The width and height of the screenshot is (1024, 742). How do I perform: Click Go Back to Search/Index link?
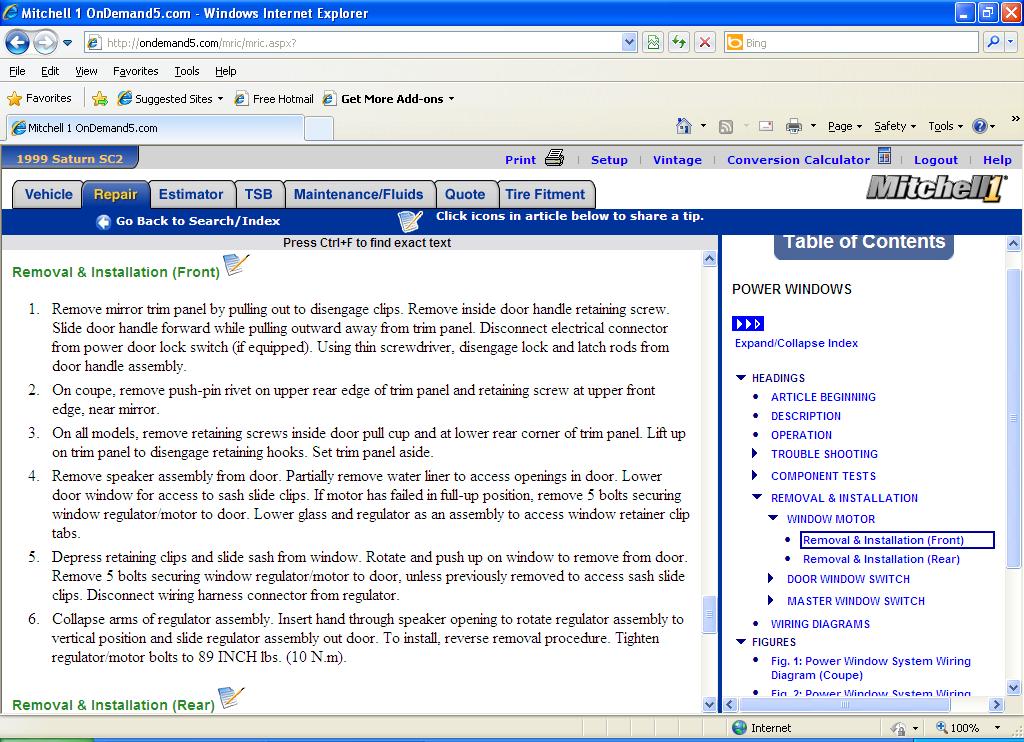pos(198,221)
